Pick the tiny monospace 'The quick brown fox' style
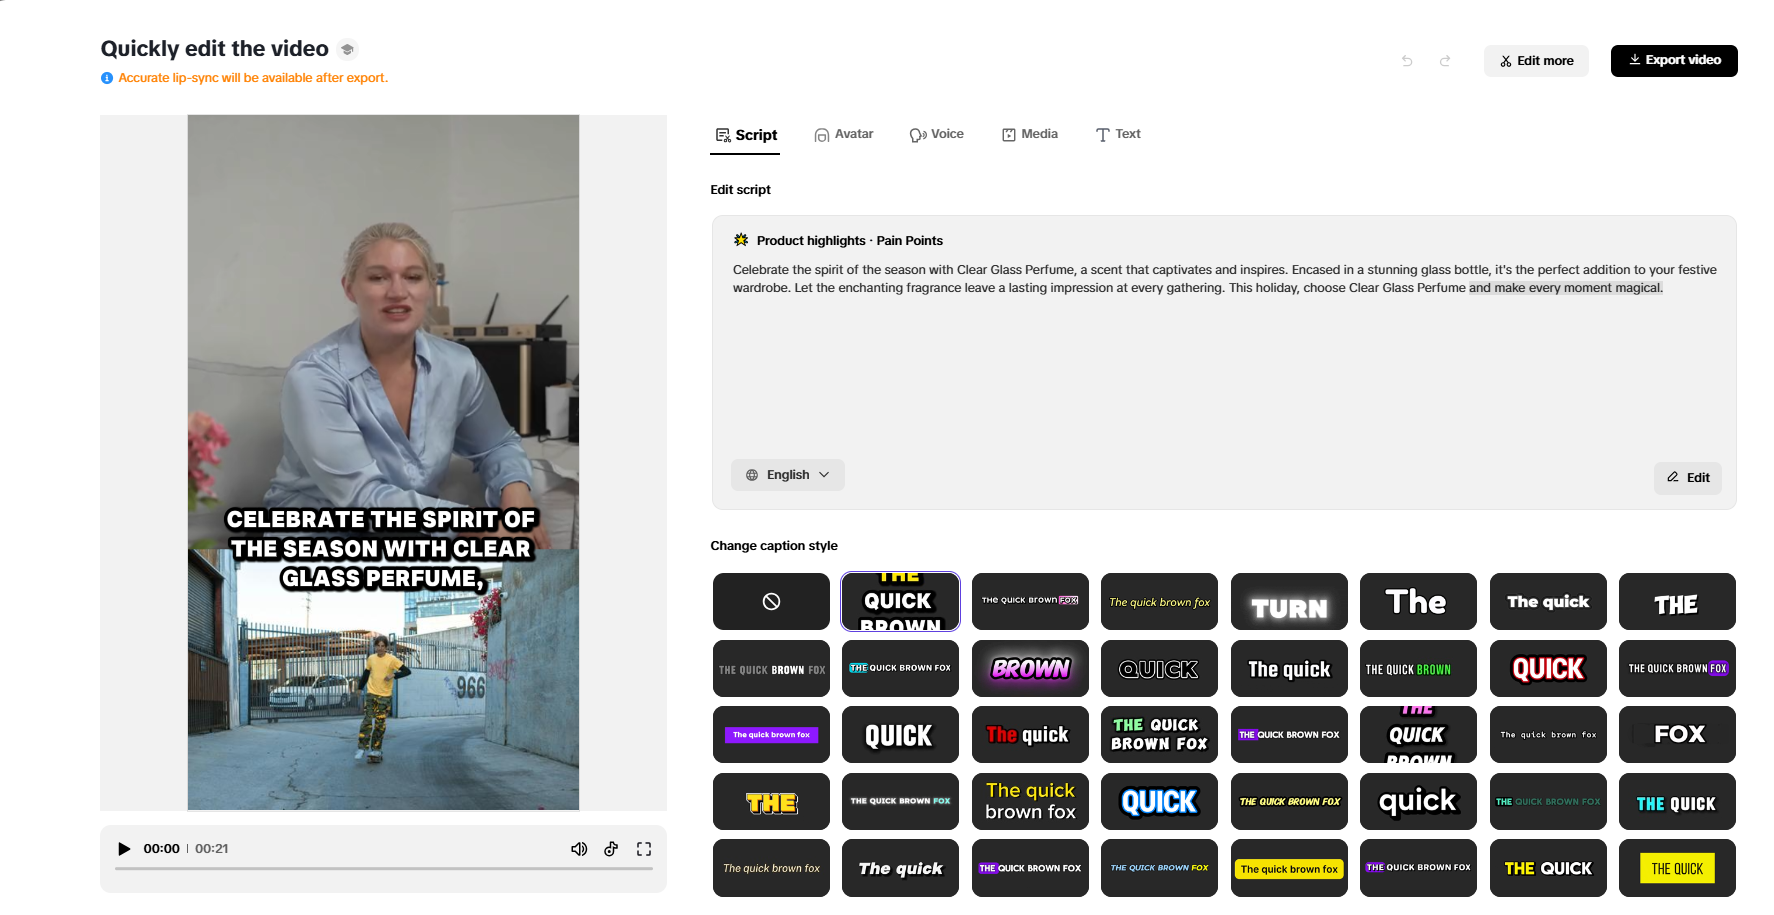This screenshot has height=915, width=1774. coord(1548,735)
